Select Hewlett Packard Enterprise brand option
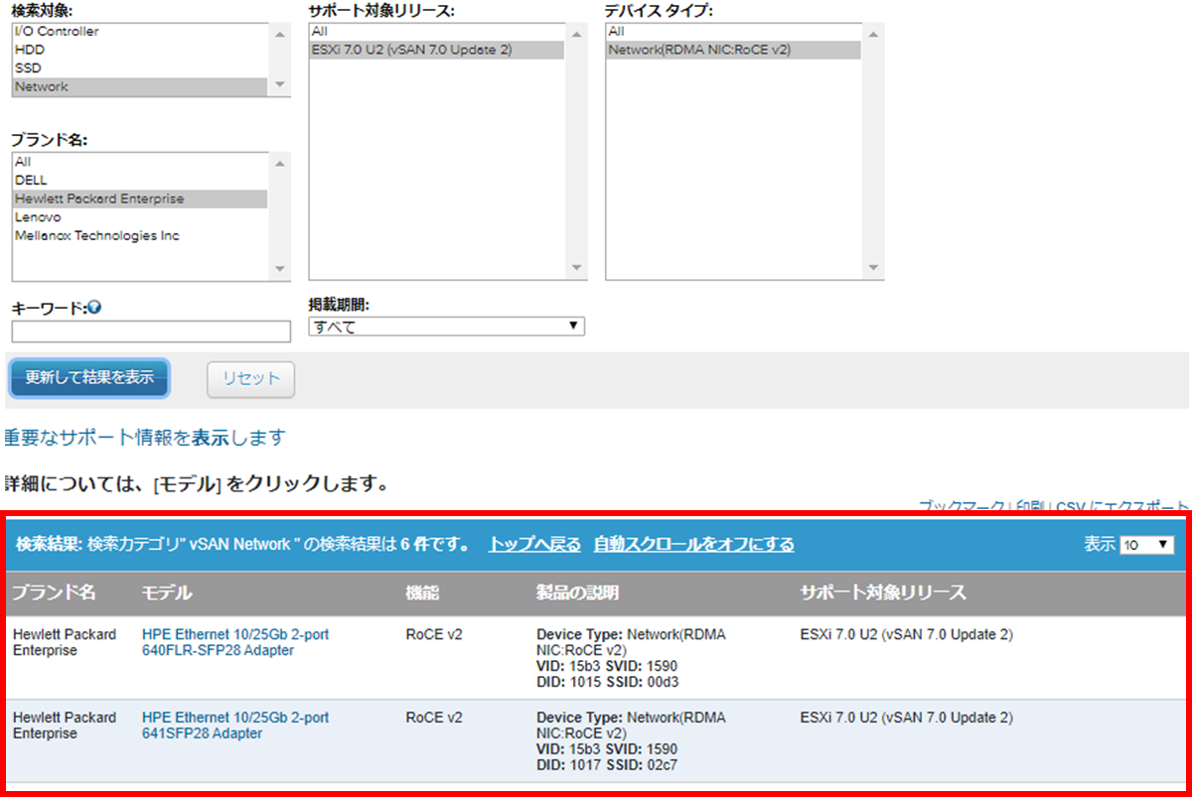1192x797 pixels. pyautogui.click(x=140, y=198)
